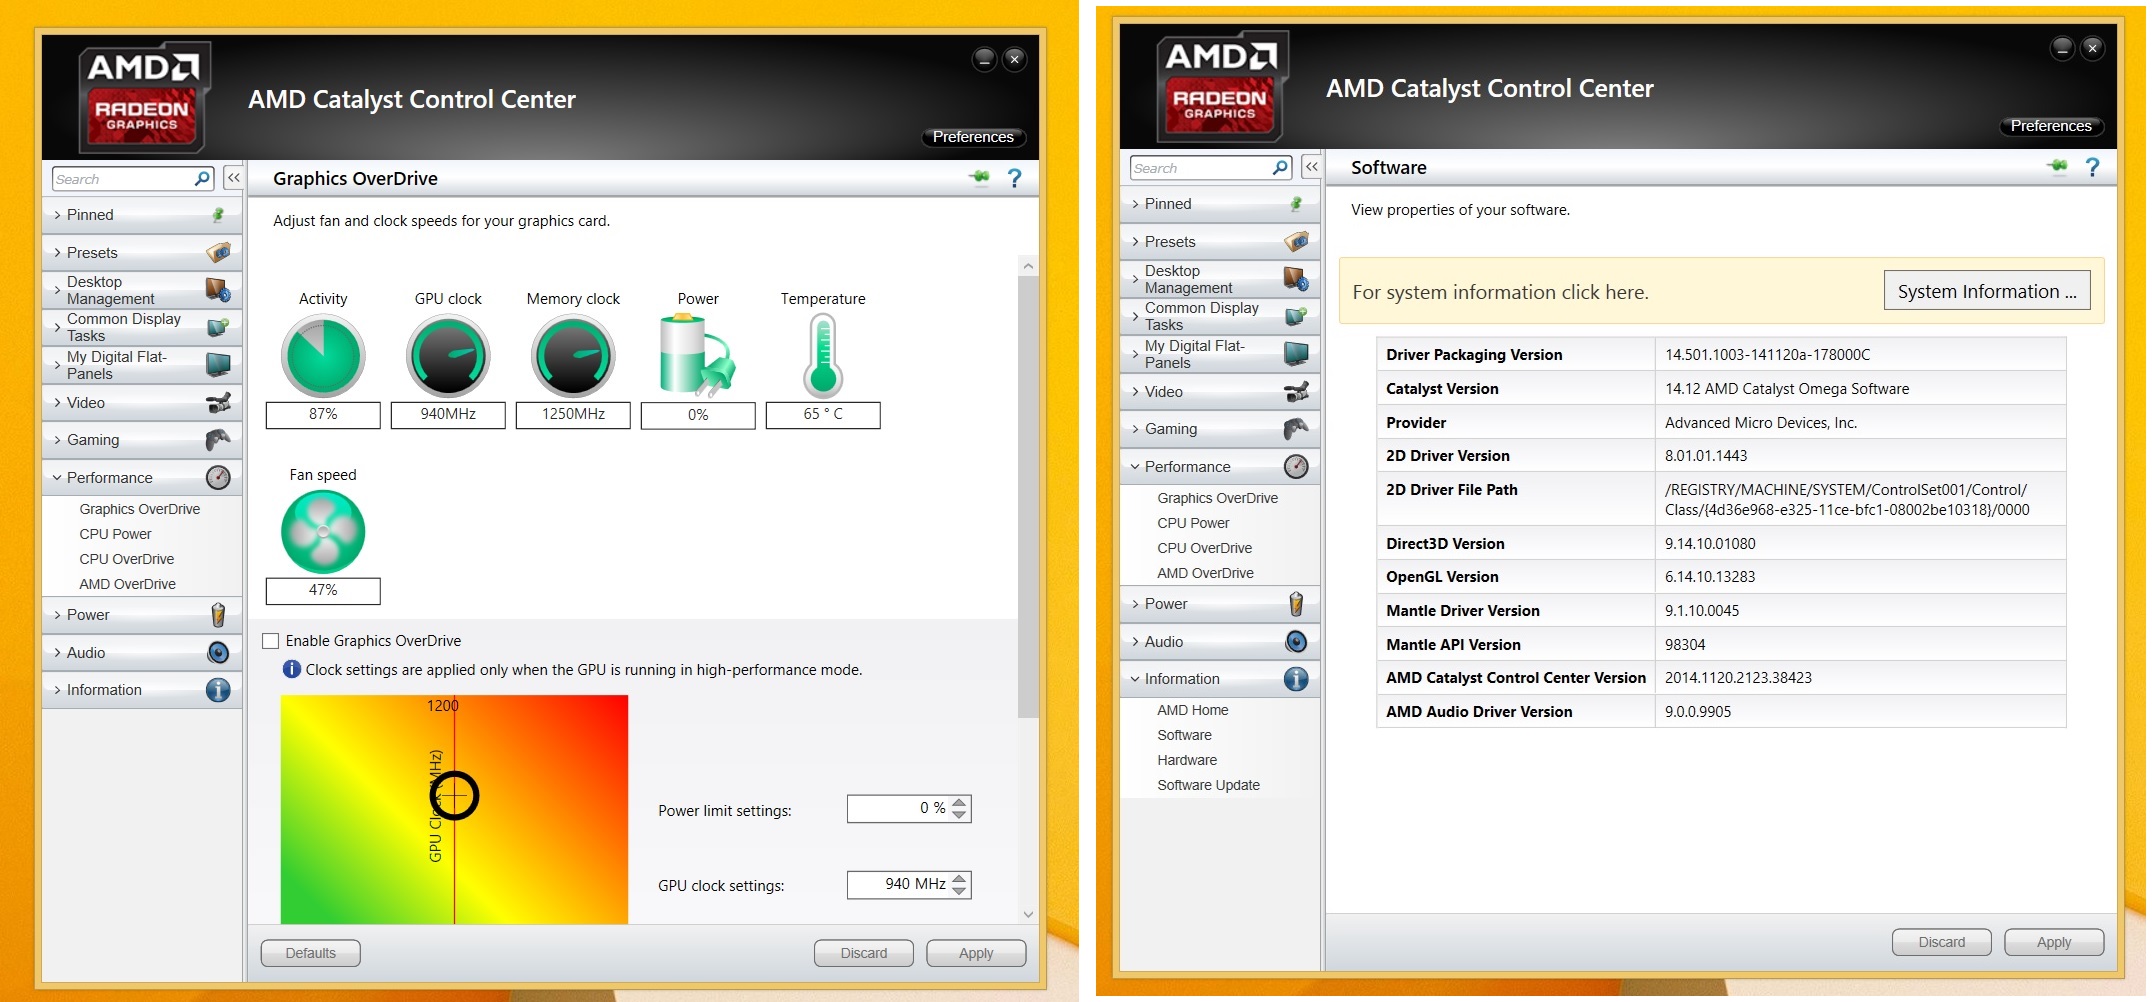Viewport: 2152px width, 1002px height.
Task: Click the help question mark in left window
Action: point(1015,178)
